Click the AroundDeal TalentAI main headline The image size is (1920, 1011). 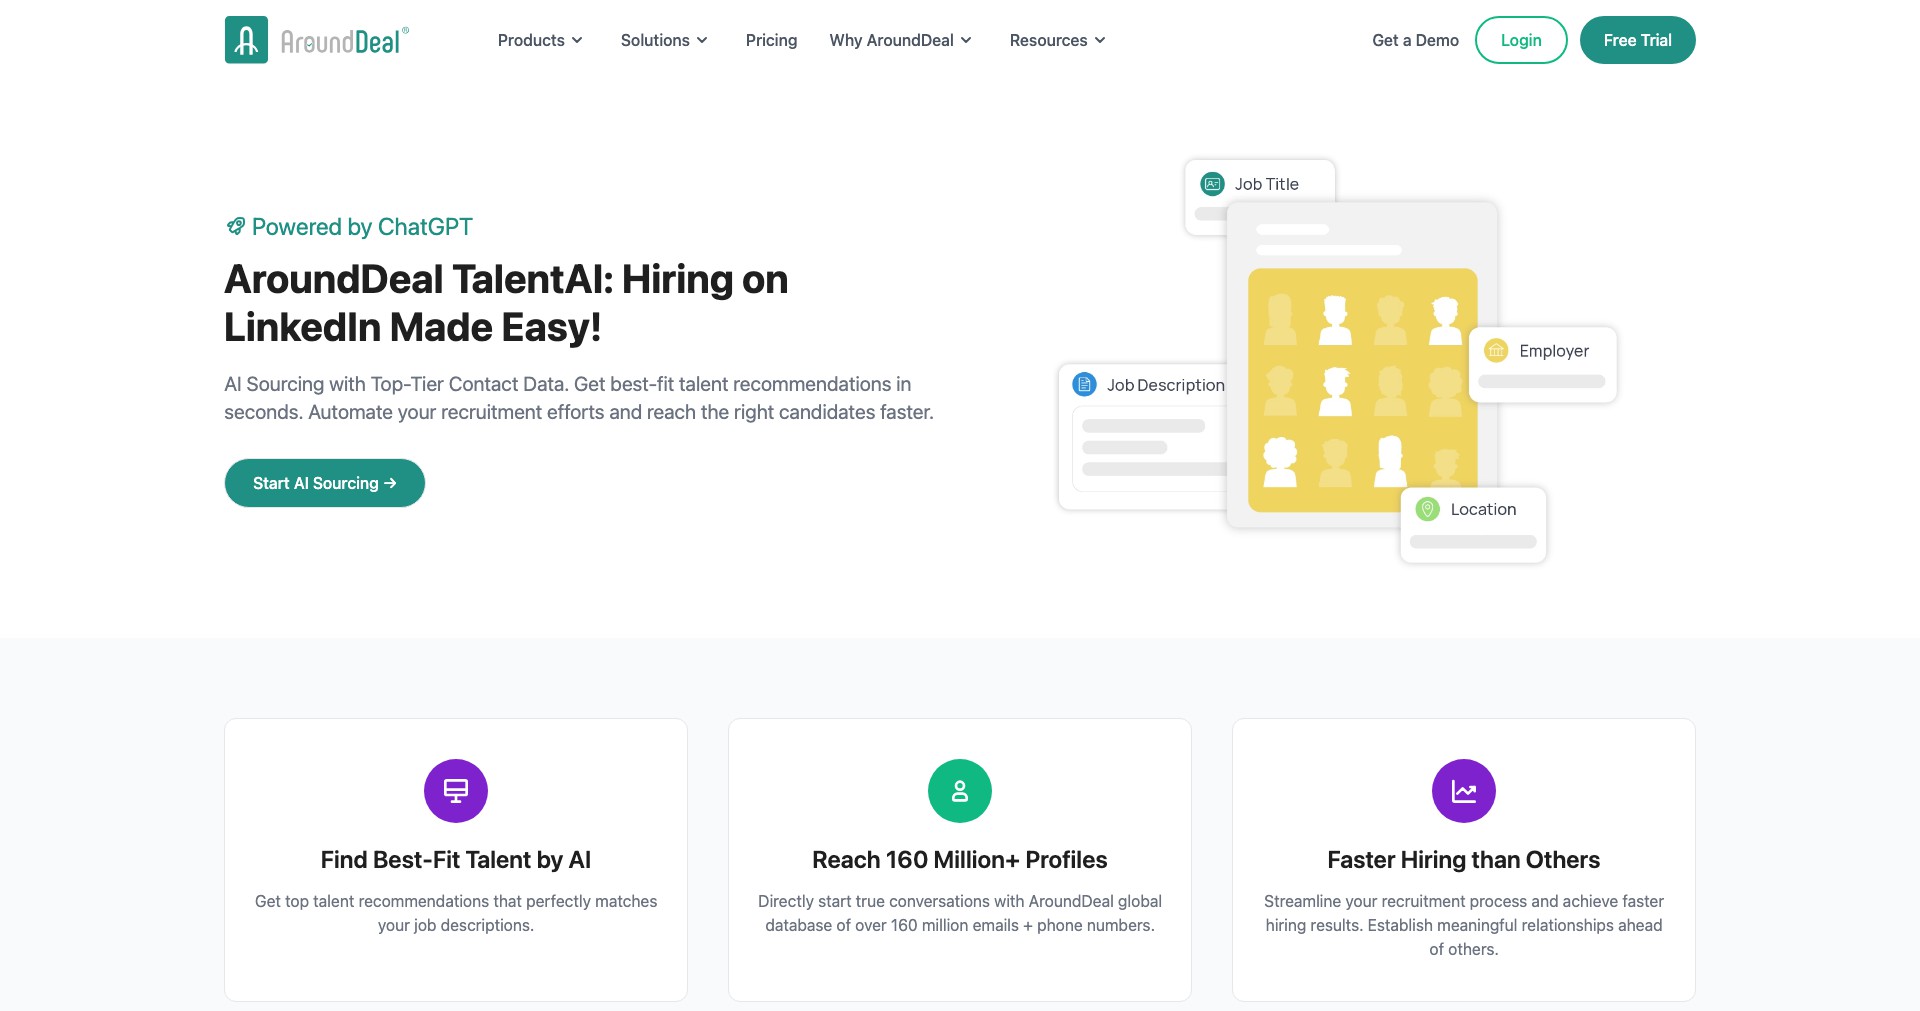click(x=506, y=303)
